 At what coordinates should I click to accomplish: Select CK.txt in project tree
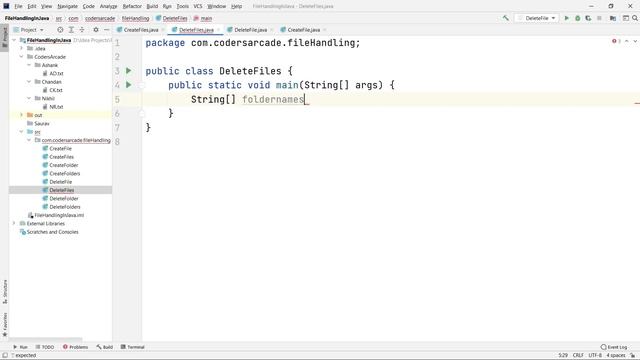[56, 90]
